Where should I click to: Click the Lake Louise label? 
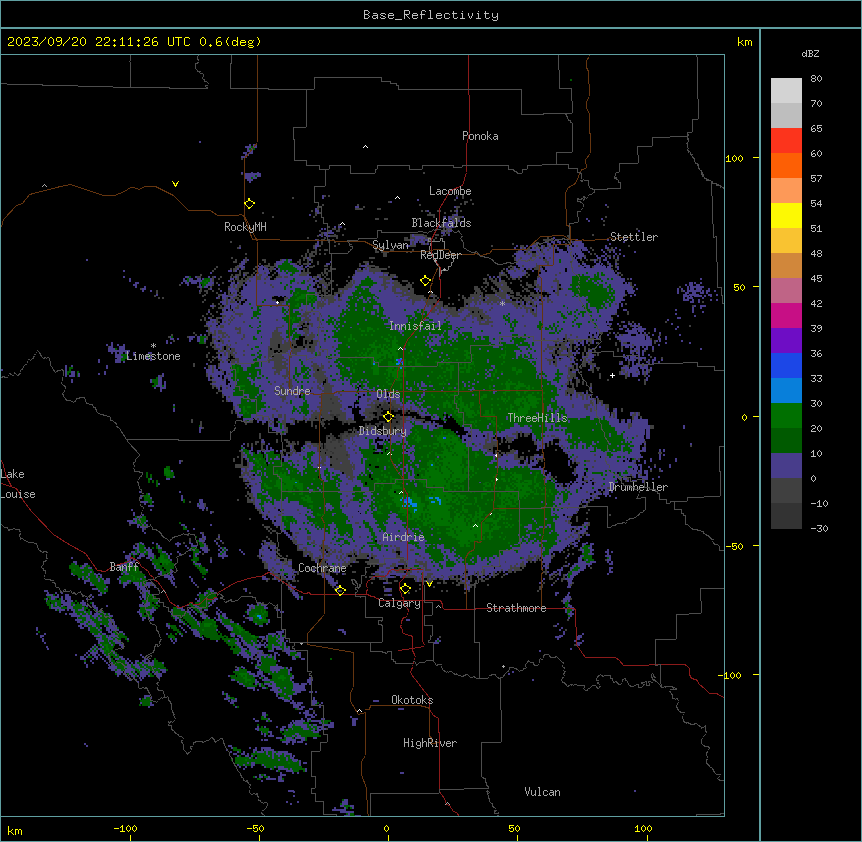tap(18, 484)
